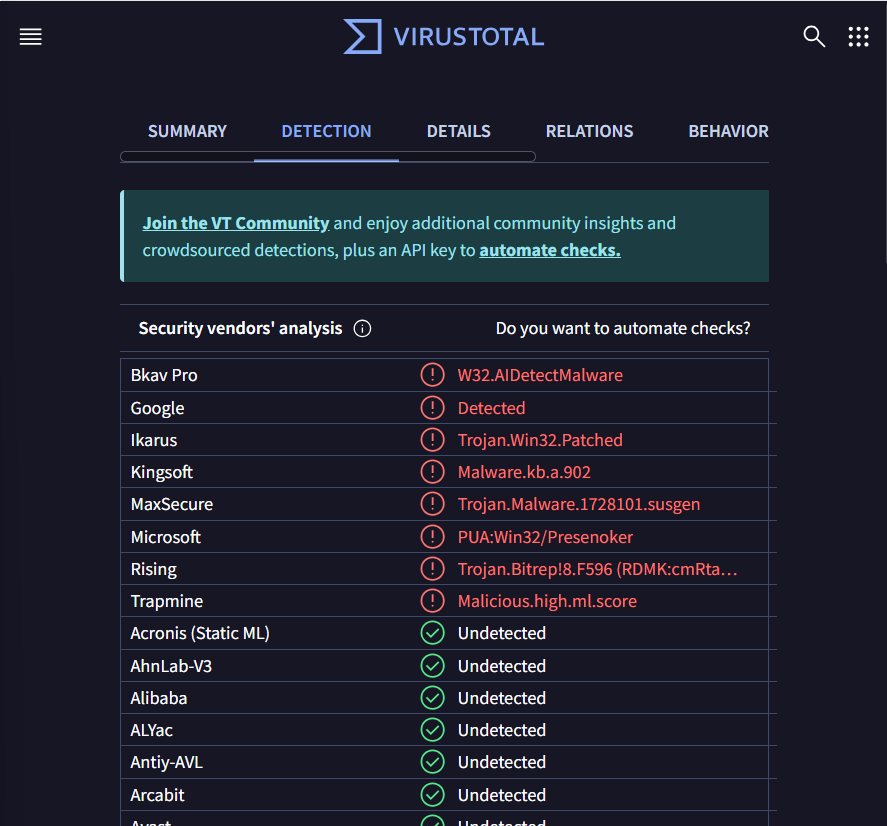Click the checkmark icon in ALYac row
This screenshot has height=826, width=887.
point(432,730)
